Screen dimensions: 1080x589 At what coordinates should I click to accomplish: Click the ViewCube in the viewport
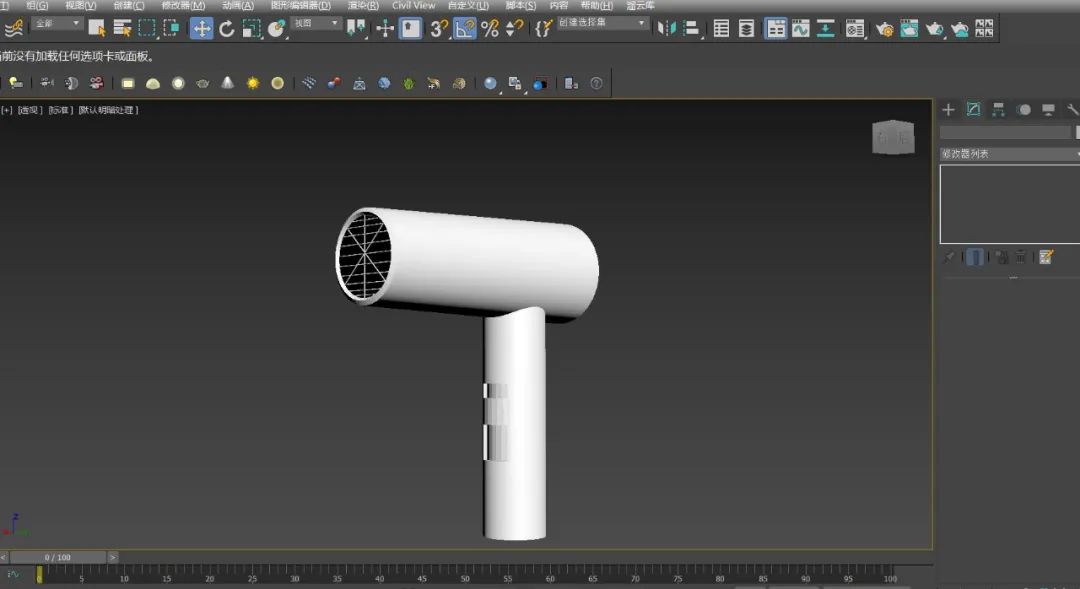tap(893, 137)
